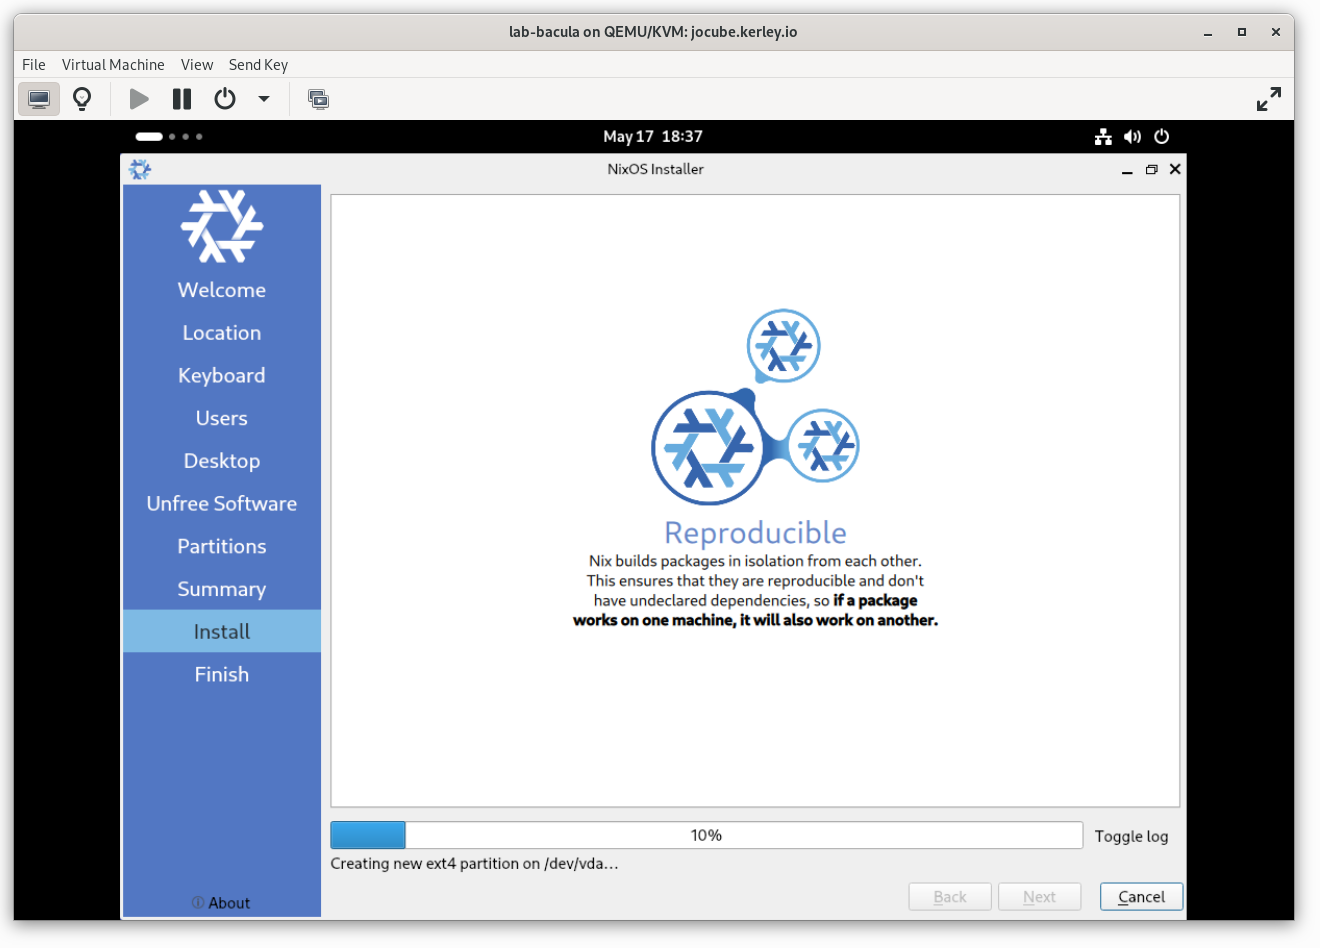
Task: Click the NixOS Installer titlebar snowflake icon
Action: 140,169
